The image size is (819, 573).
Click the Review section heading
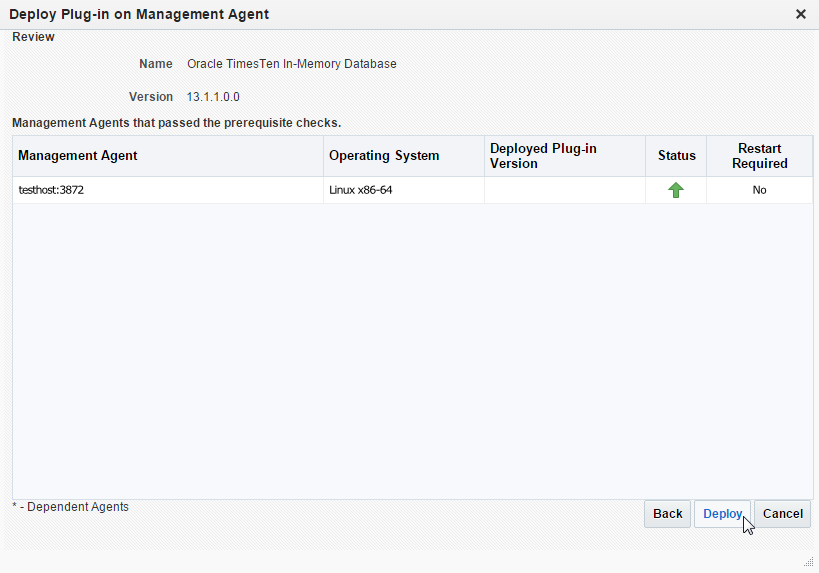pyautogui.click(x=33, y=37)
